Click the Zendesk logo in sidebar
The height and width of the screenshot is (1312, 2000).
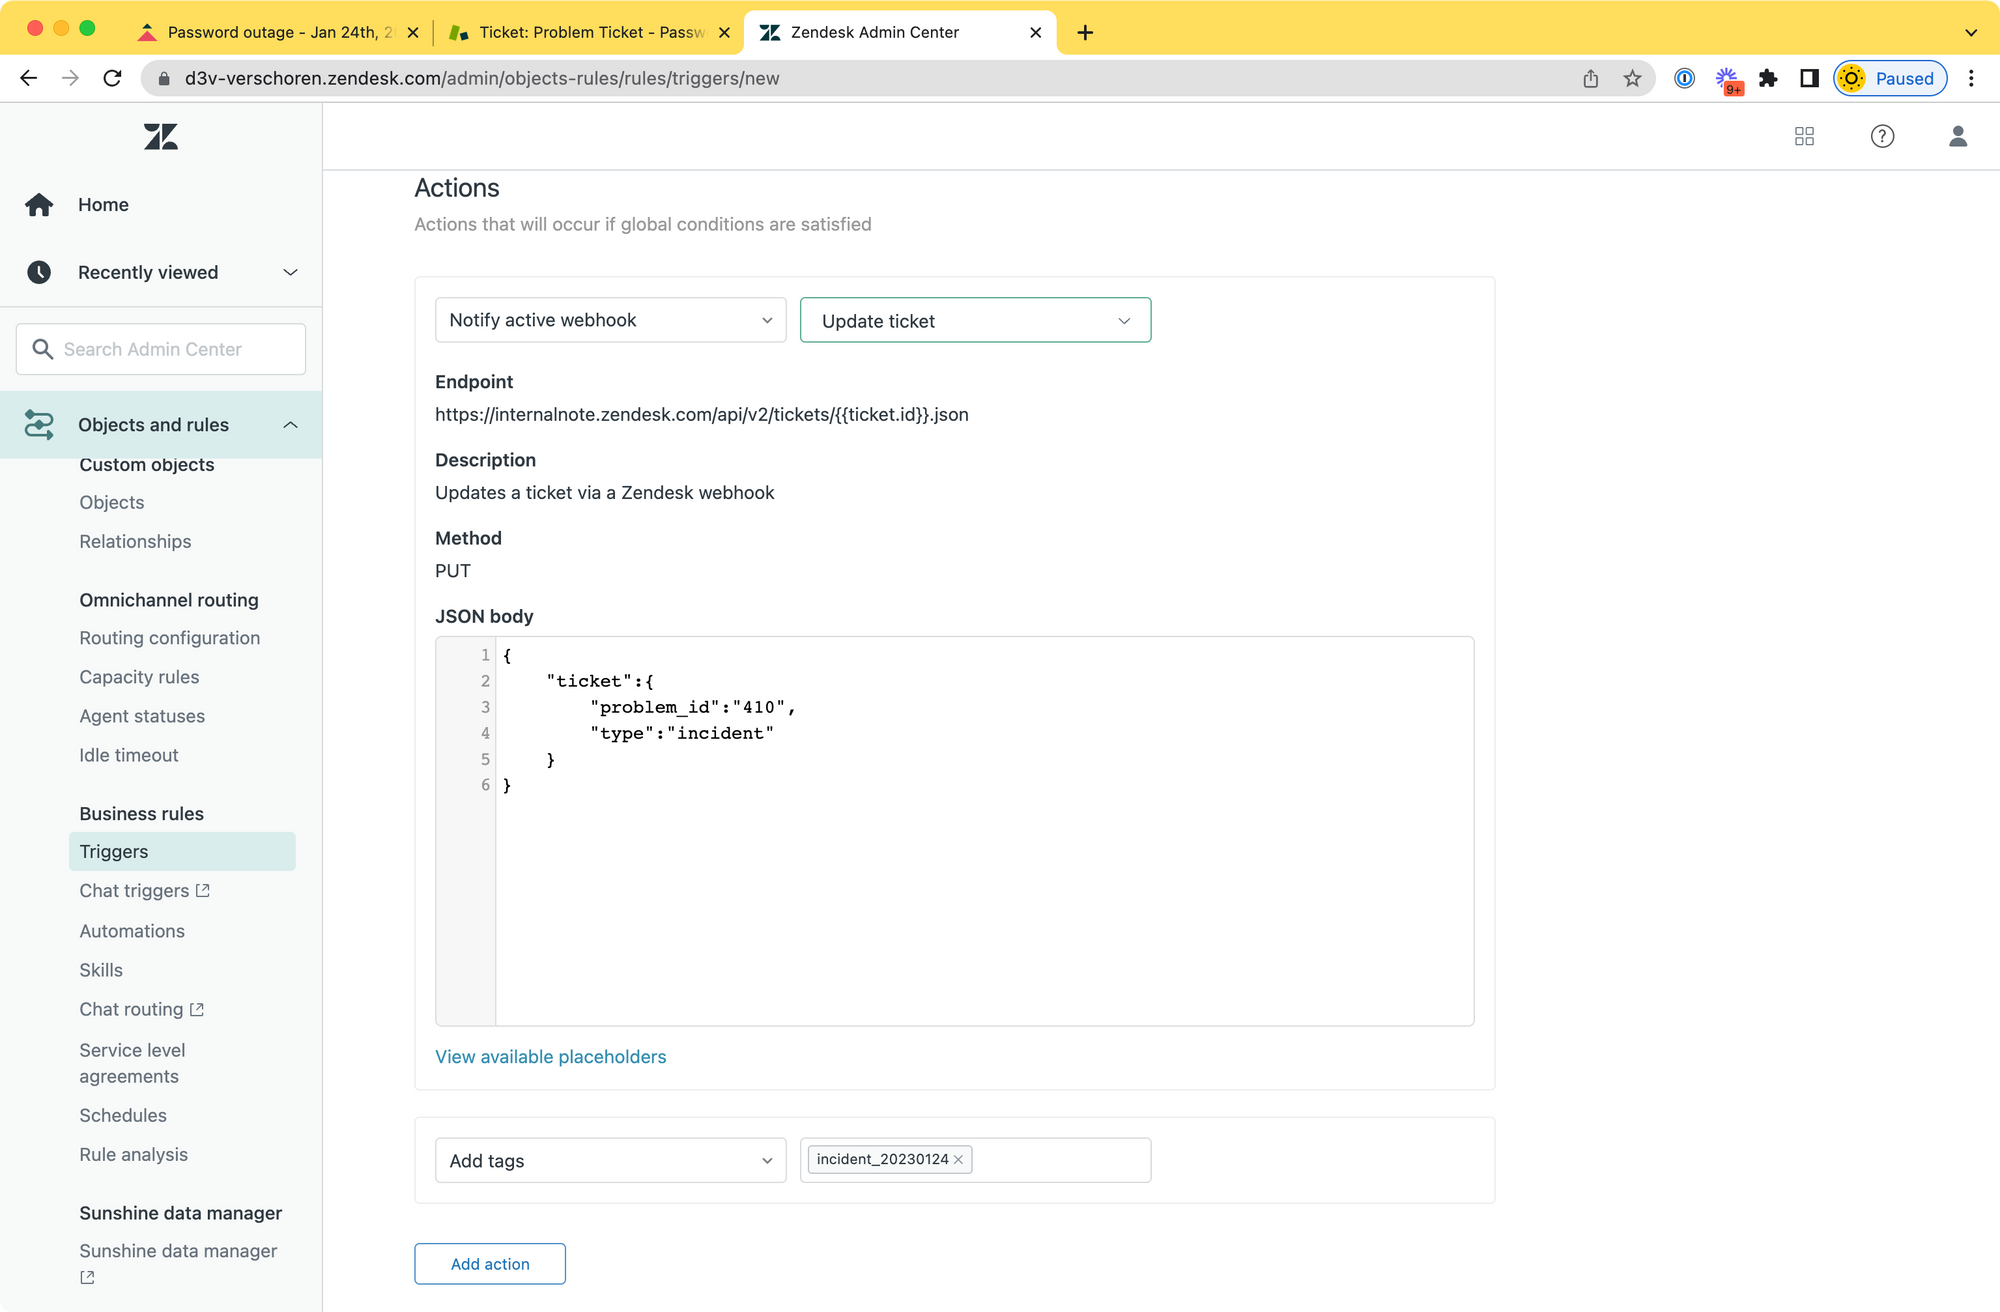click(160, 137)
